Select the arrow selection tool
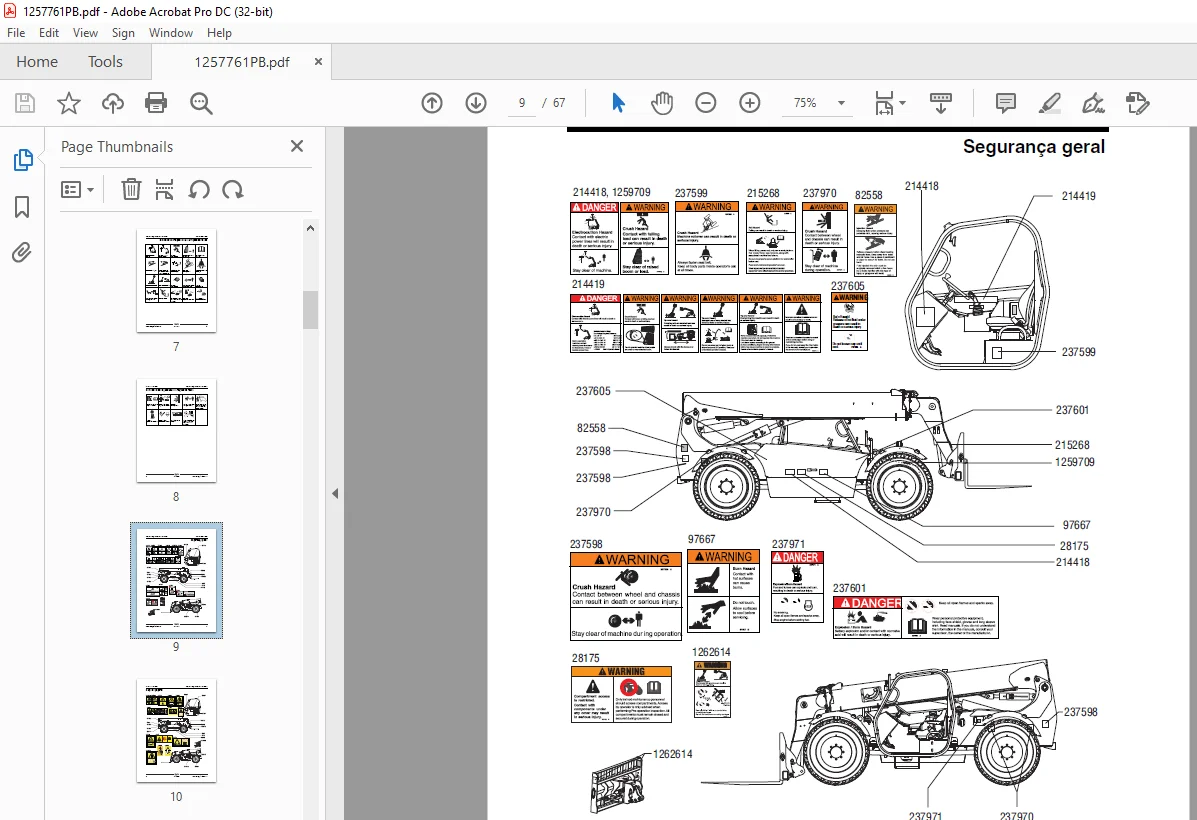The height and width of the screenshot is (820, 1197). point(618,103)
